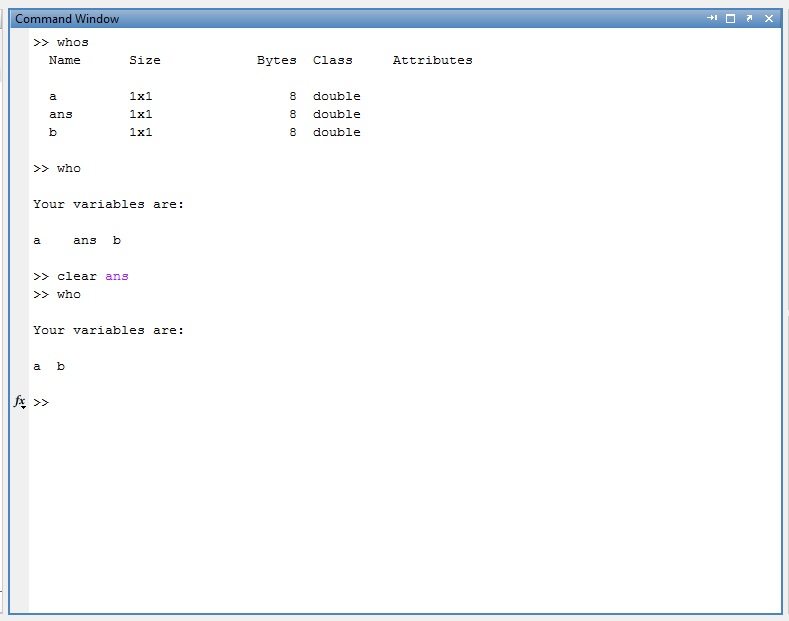Click the 'Bytes' column header
Image resolution: width=789 pixels, height=621 pixels.
point(277,60)
